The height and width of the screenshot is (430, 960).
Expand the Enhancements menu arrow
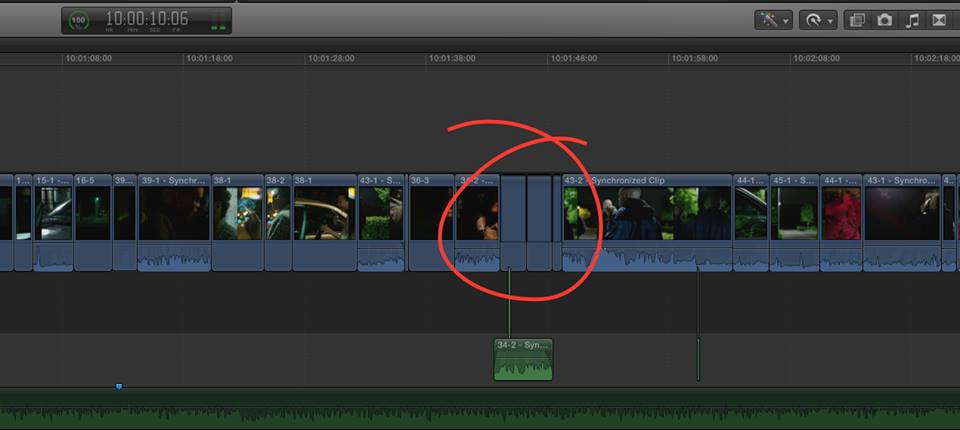785,21
